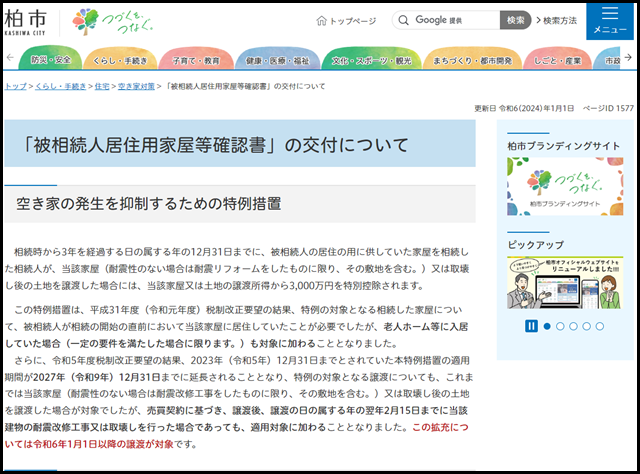Click the トップ breadcrumb link
Screen dimensions: 640x474
(x=16, y=86)
